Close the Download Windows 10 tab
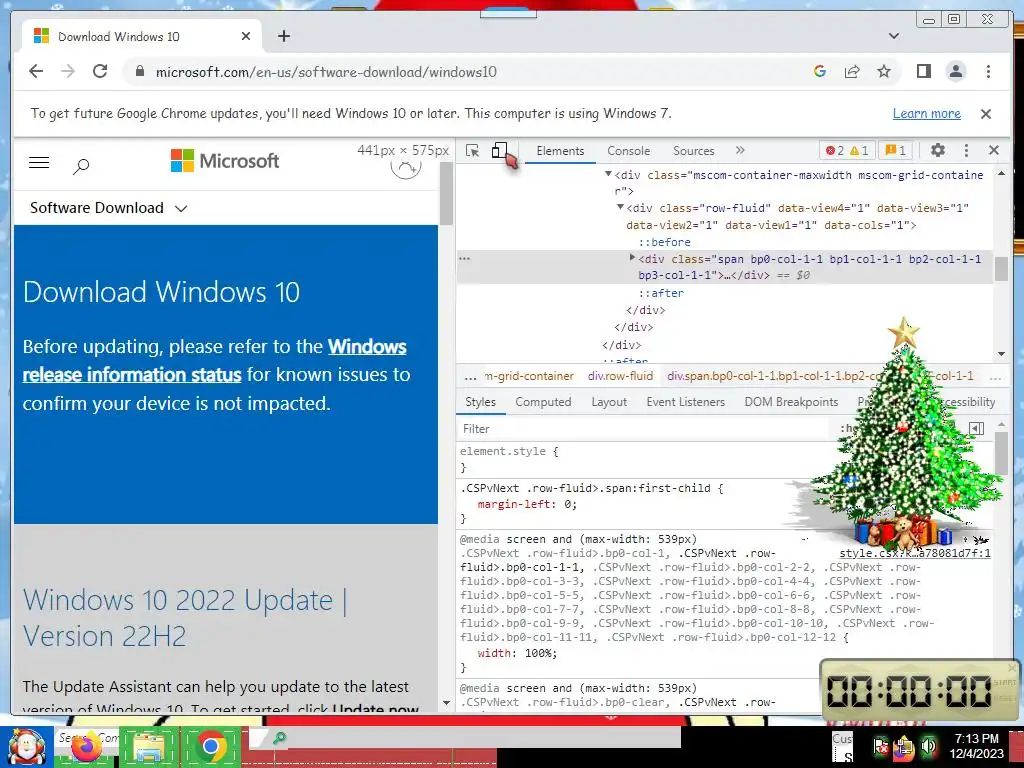This screenshot has height=768, width=1024. 246,37
